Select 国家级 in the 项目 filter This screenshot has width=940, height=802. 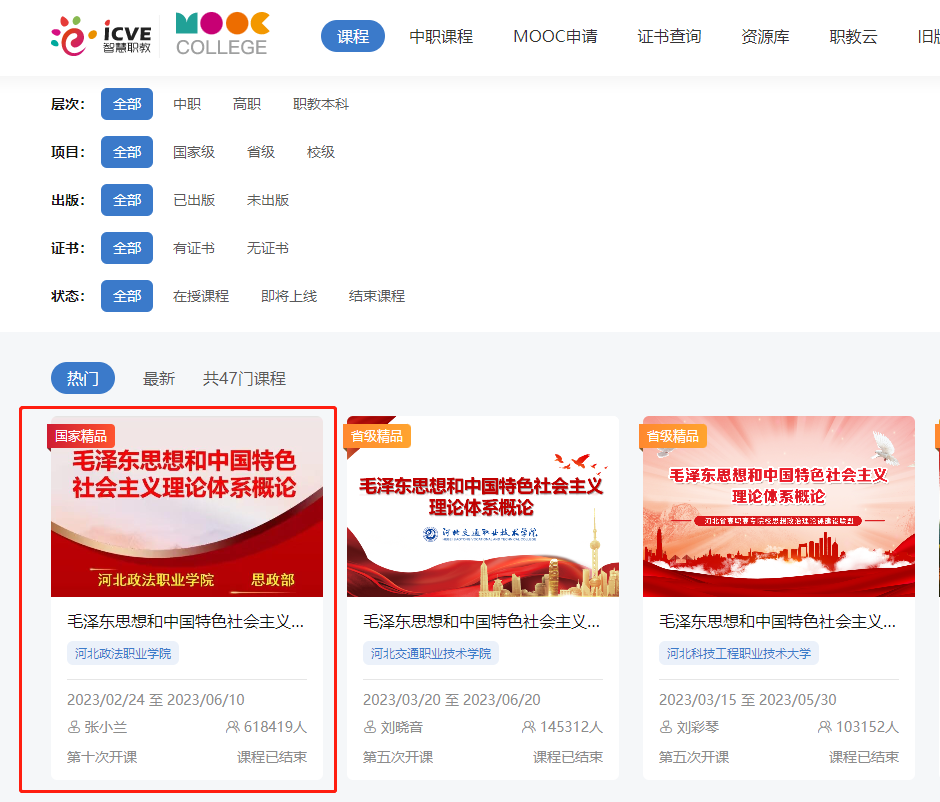pyautogui.click(x=194, y=152)
